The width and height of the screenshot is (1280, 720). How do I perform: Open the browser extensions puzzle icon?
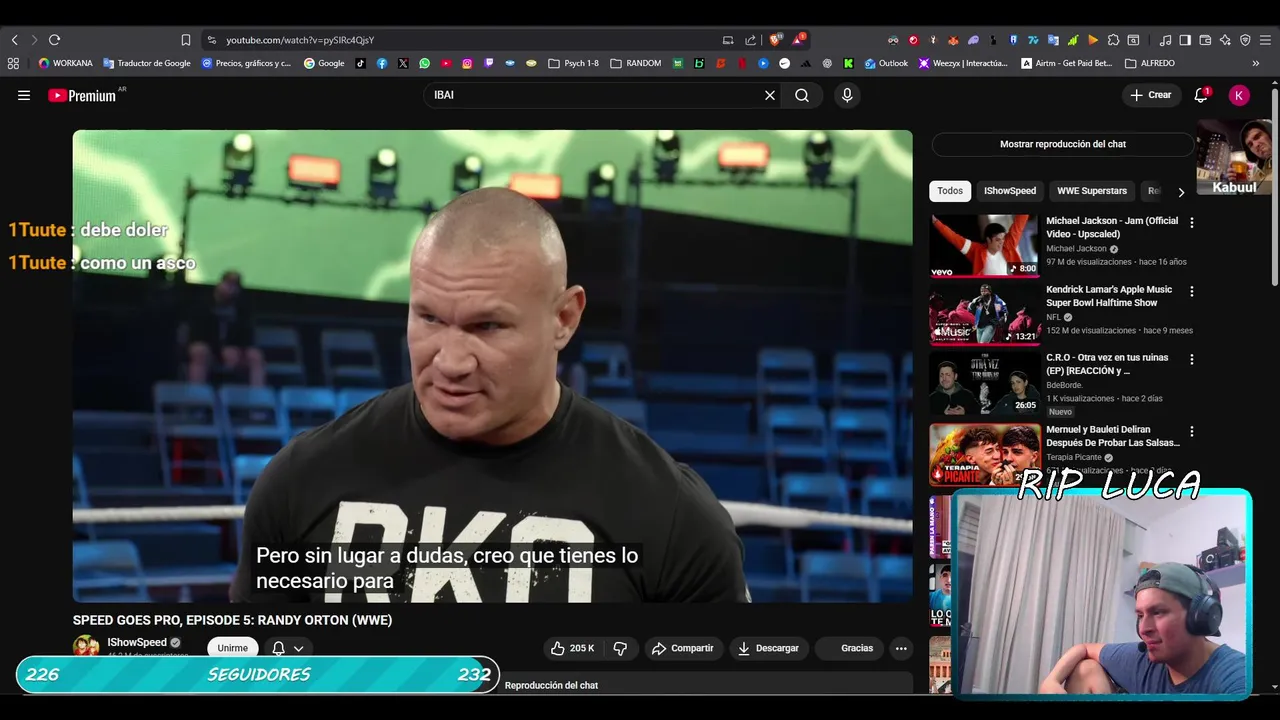pos(1113,40)
